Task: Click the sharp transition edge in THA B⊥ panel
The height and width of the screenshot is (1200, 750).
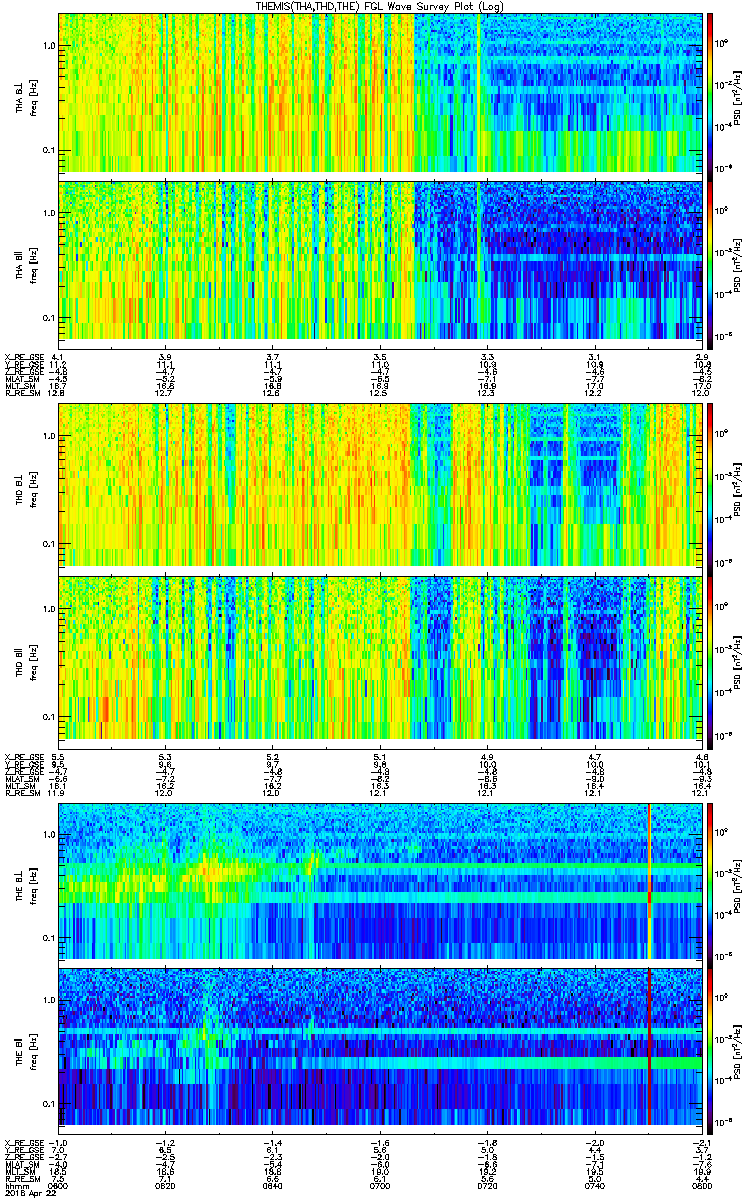Action: point(414,92)
